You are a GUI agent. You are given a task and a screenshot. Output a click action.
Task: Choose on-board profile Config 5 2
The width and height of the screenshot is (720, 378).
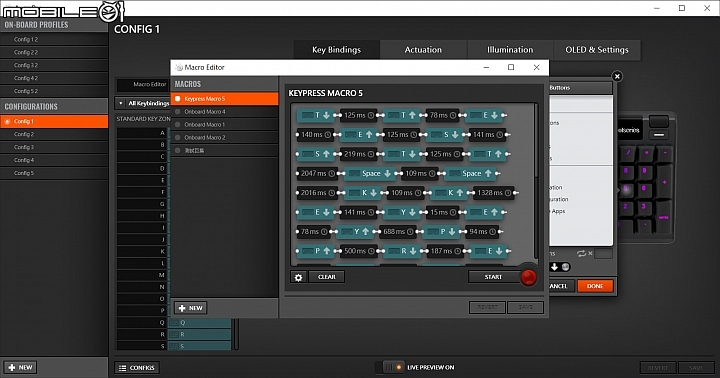(x=54, y=91)
